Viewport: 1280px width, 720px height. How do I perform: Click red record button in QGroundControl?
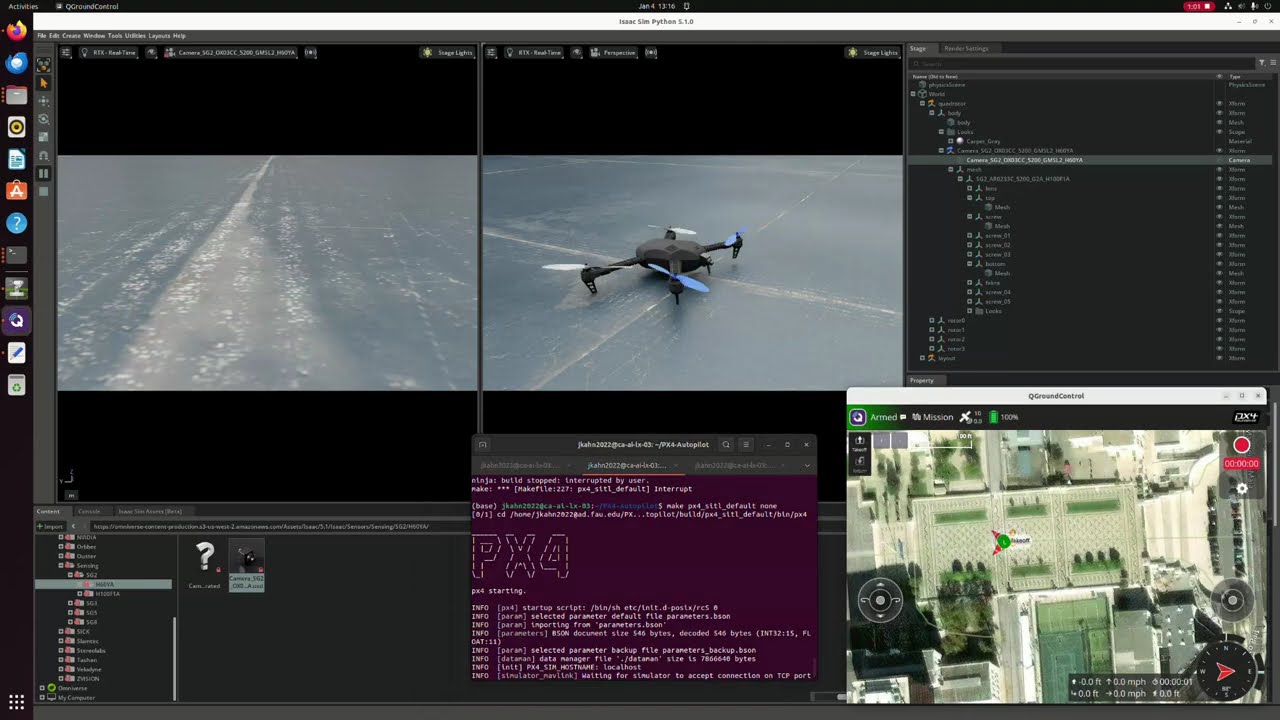click(x=1241, y=445)
